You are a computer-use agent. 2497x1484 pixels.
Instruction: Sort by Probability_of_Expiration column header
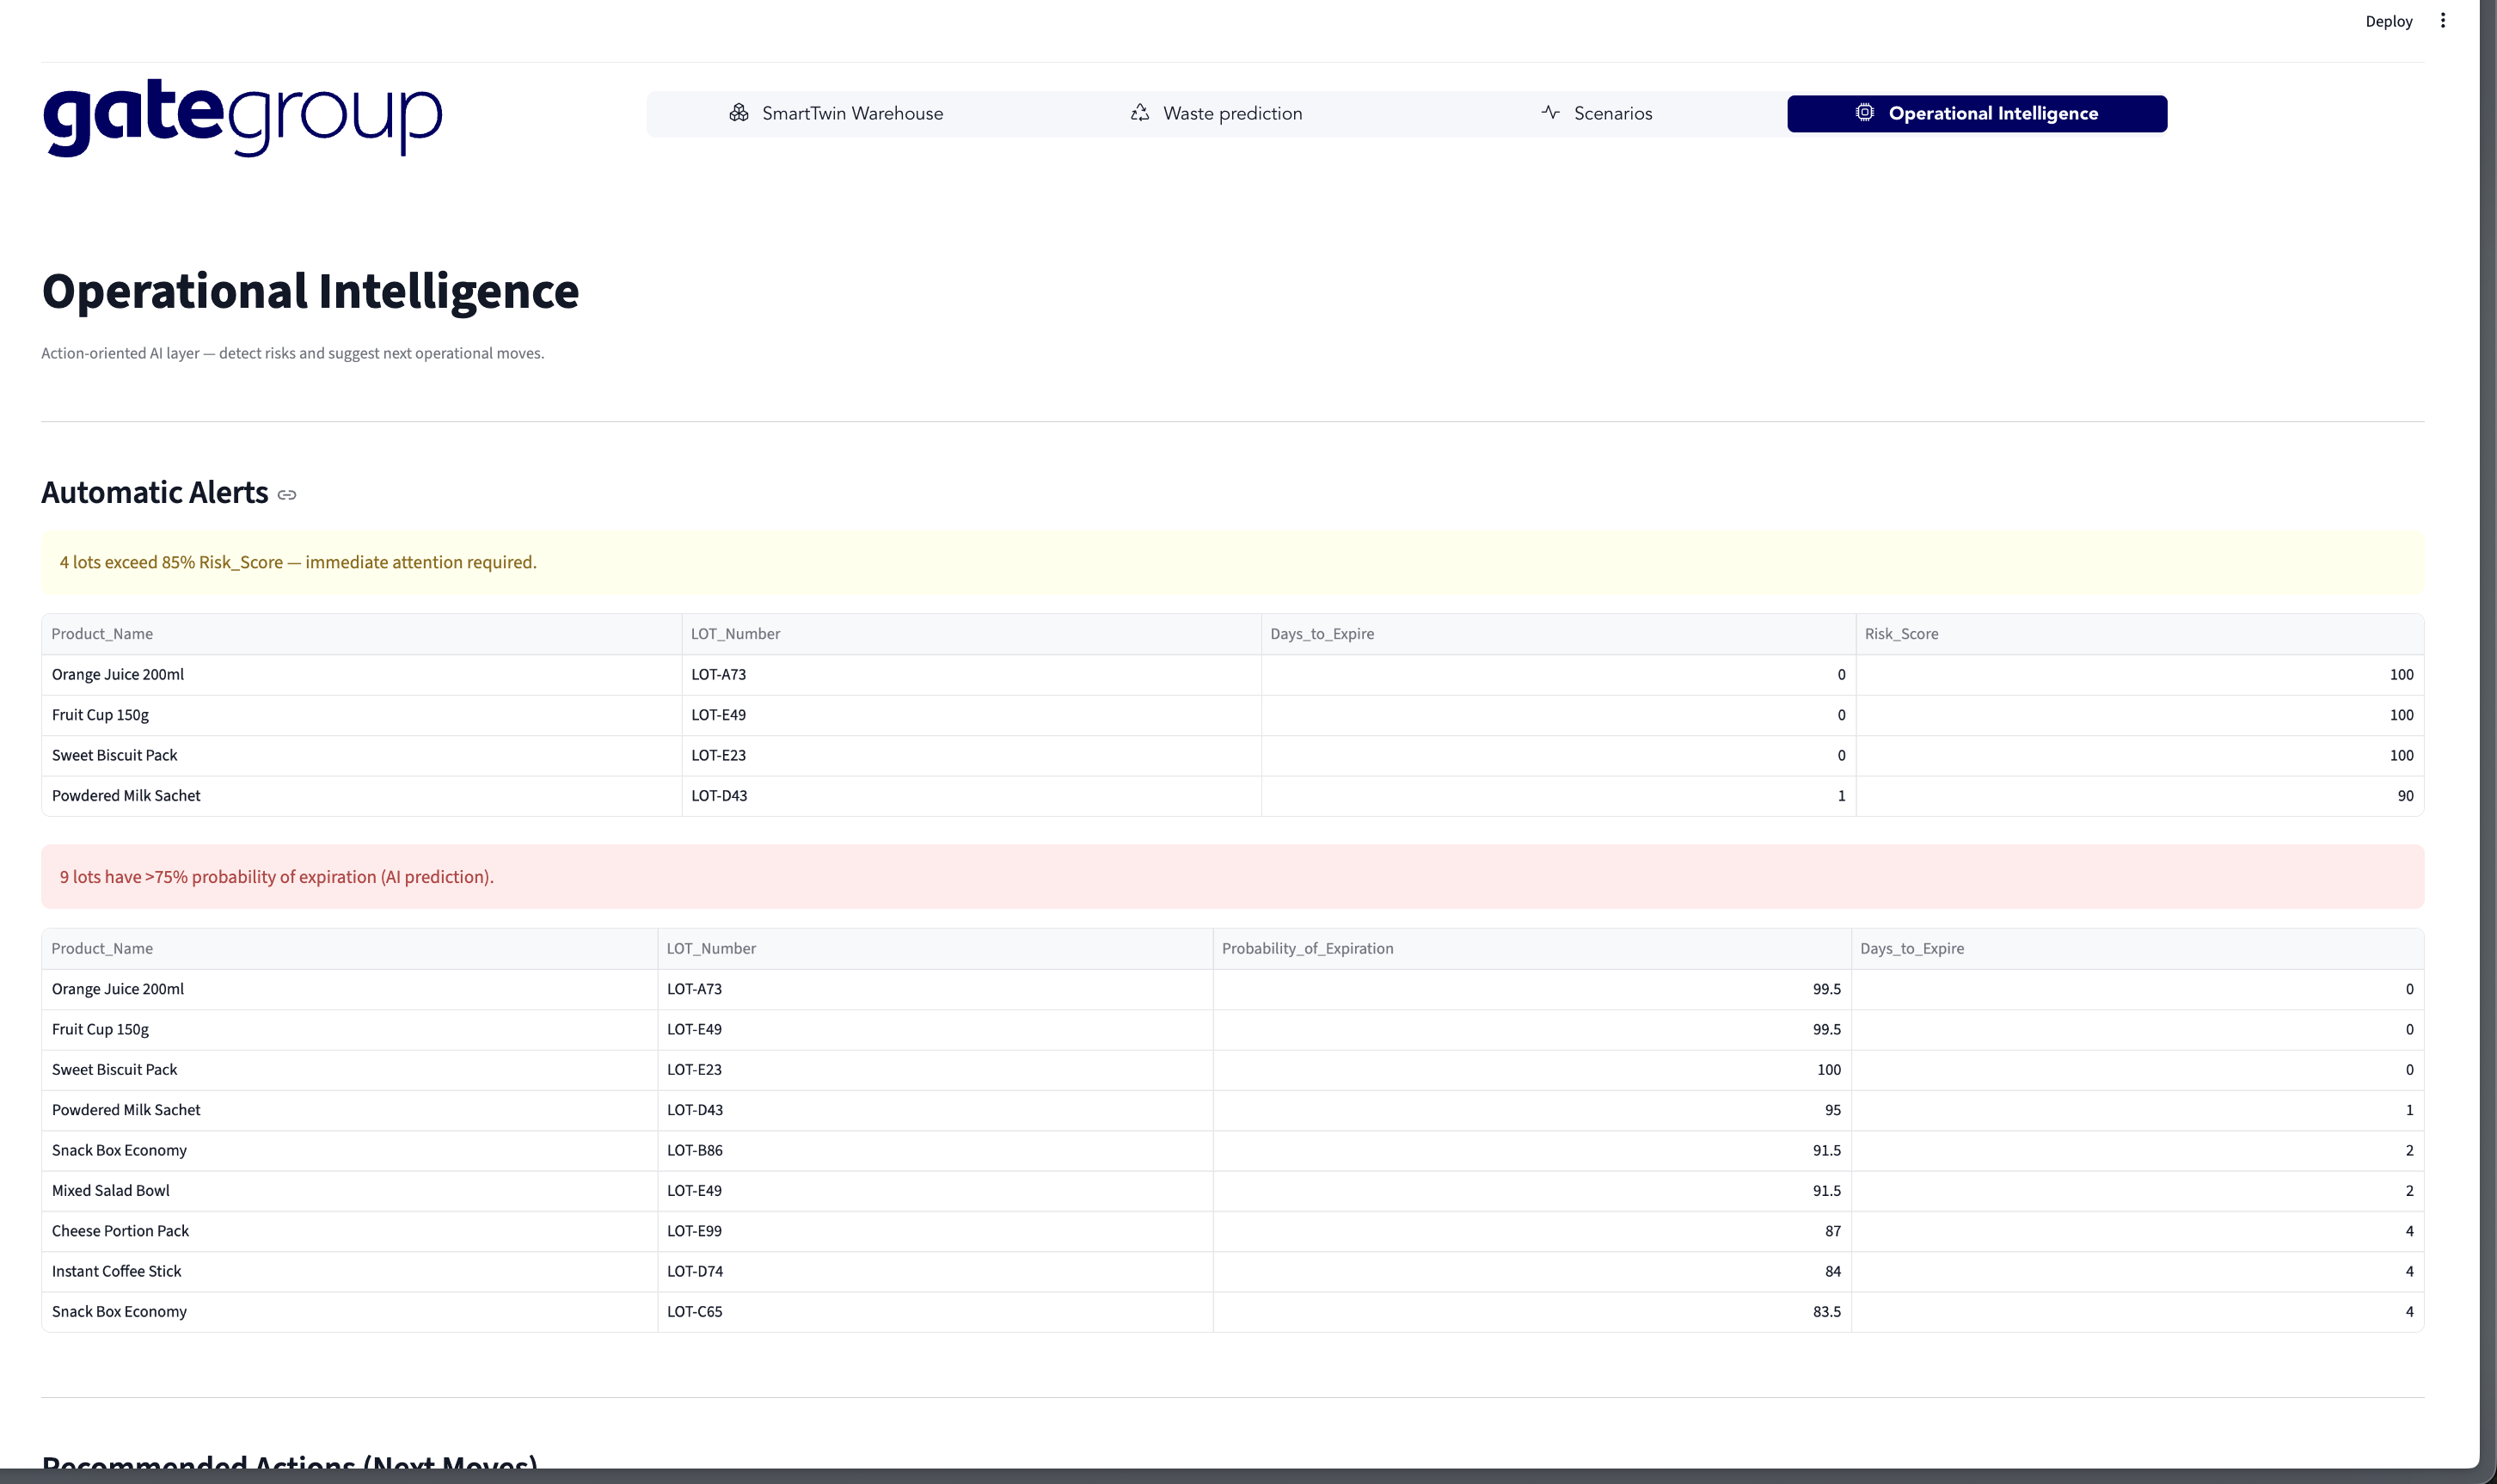(1306, 948)
